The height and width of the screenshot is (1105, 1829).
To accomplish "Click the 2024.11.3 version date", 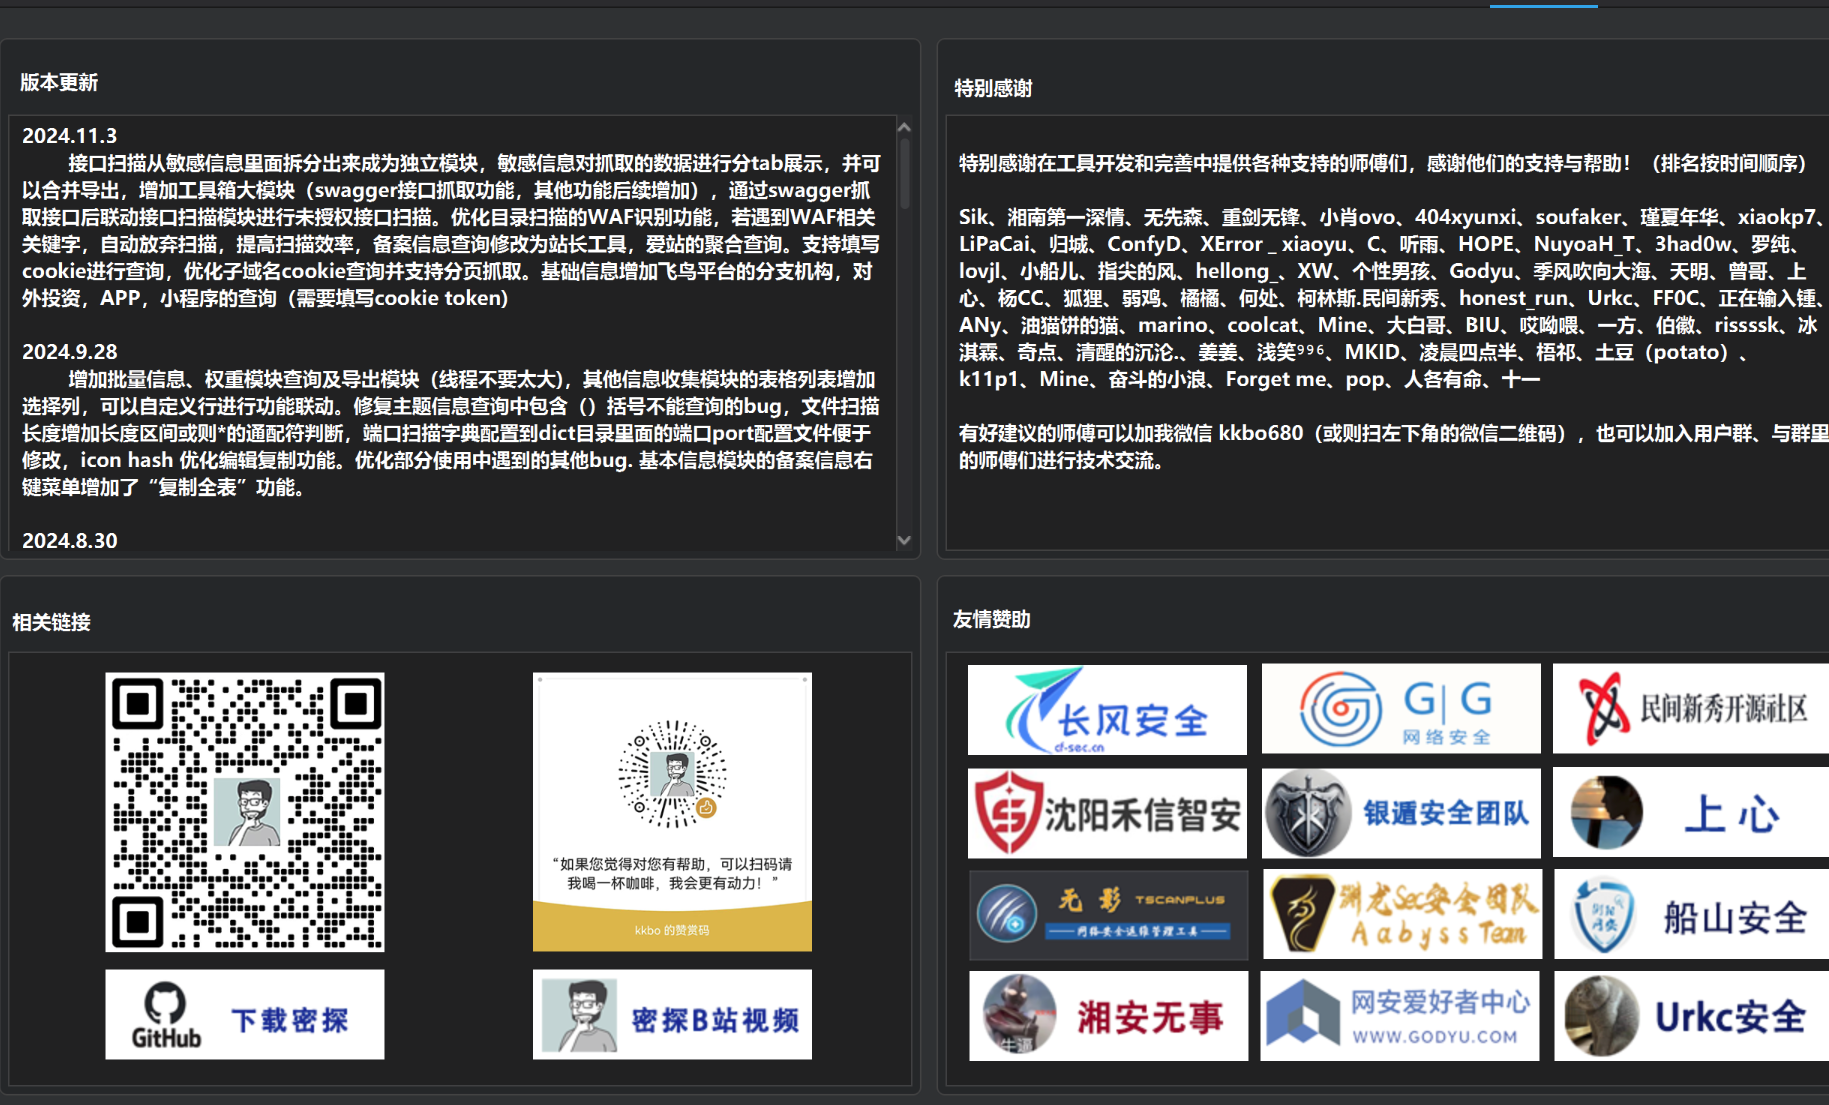I will pyautogui.click(x=70, y=136).
